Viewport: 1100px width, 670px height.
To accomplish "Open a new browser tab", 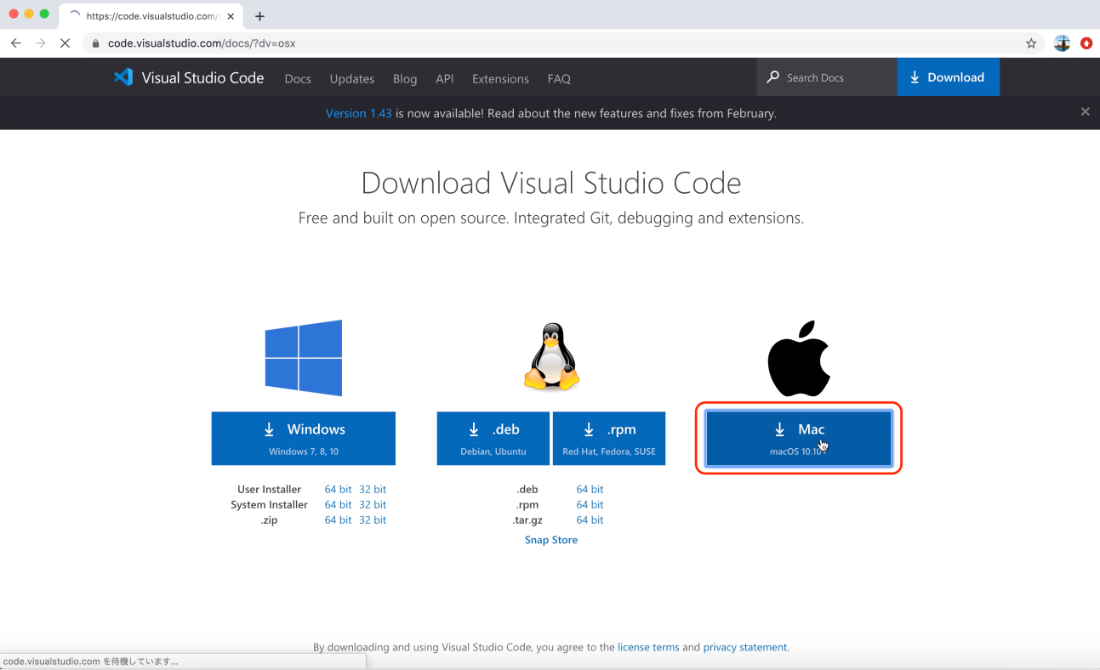I will click(260, 15).
